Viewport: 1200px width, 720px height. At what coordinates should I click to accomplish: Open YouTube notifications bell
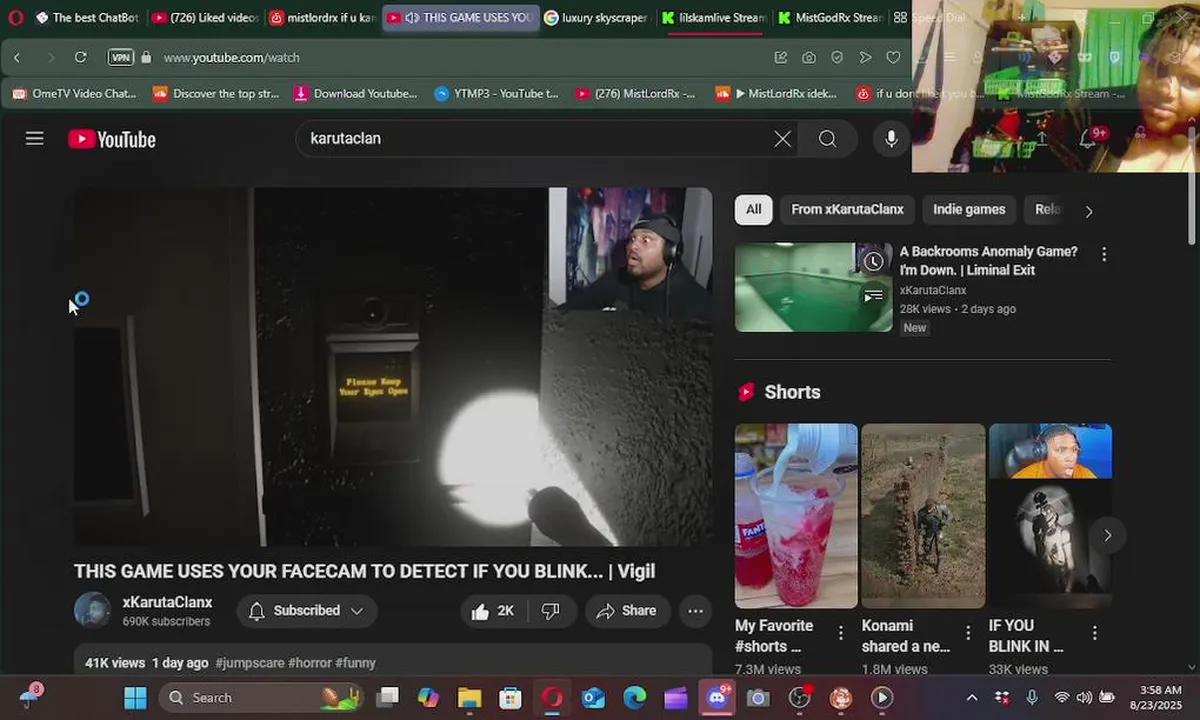1088,139
